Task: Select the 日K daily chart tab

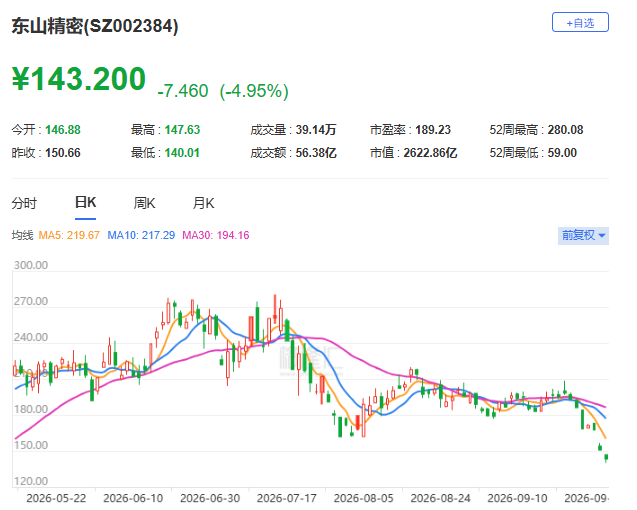Action: 85,202
